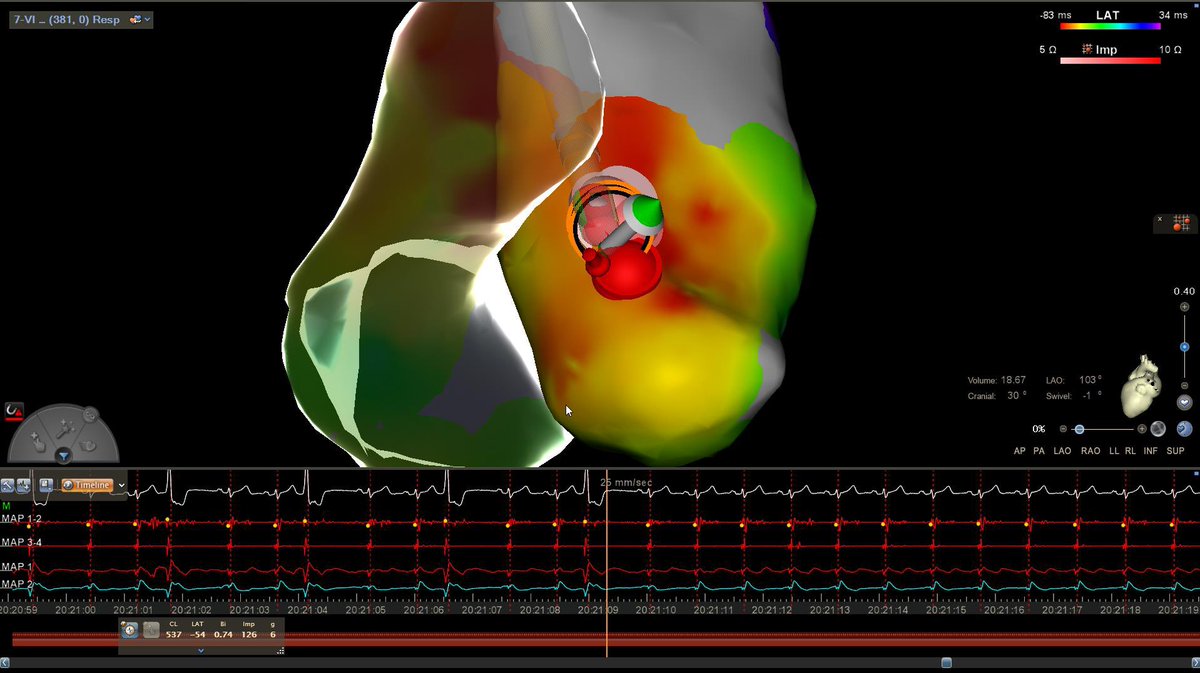Click the point grid icon with red dots
The width and height of the screenshot is (1200, 673).
pyautogui.click(x=1180, y=223)
